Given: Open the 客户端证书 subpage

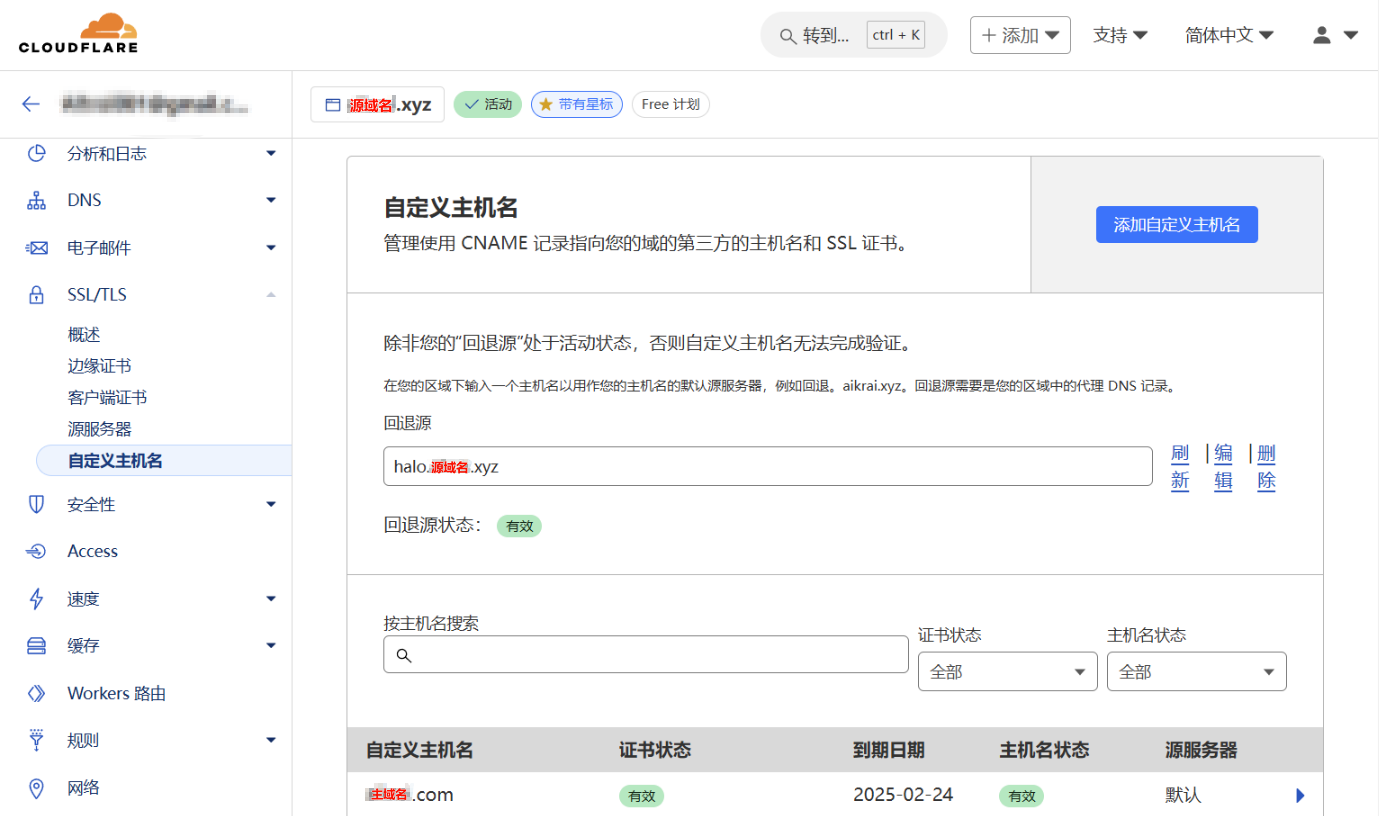Looking at the screenshot, I should (x=107, y=397).
